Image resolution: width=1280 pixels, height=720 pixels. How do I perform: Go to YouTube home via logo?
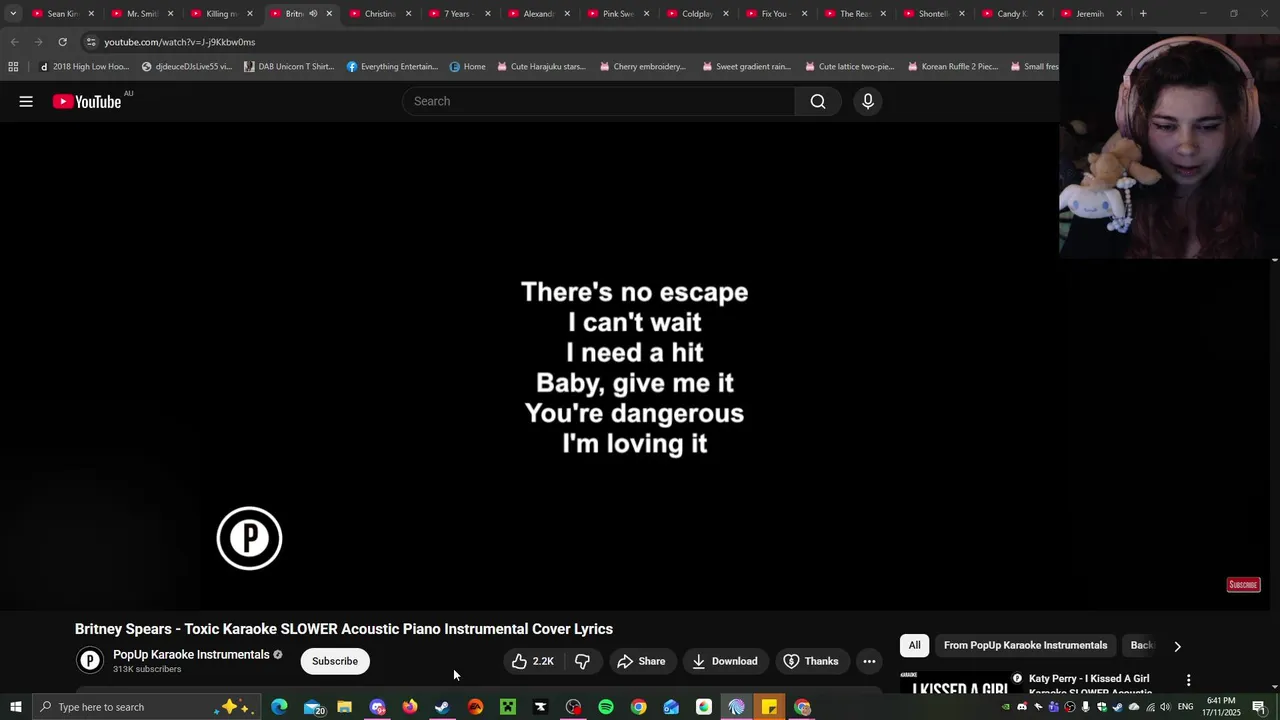click(x=87, y=101)
